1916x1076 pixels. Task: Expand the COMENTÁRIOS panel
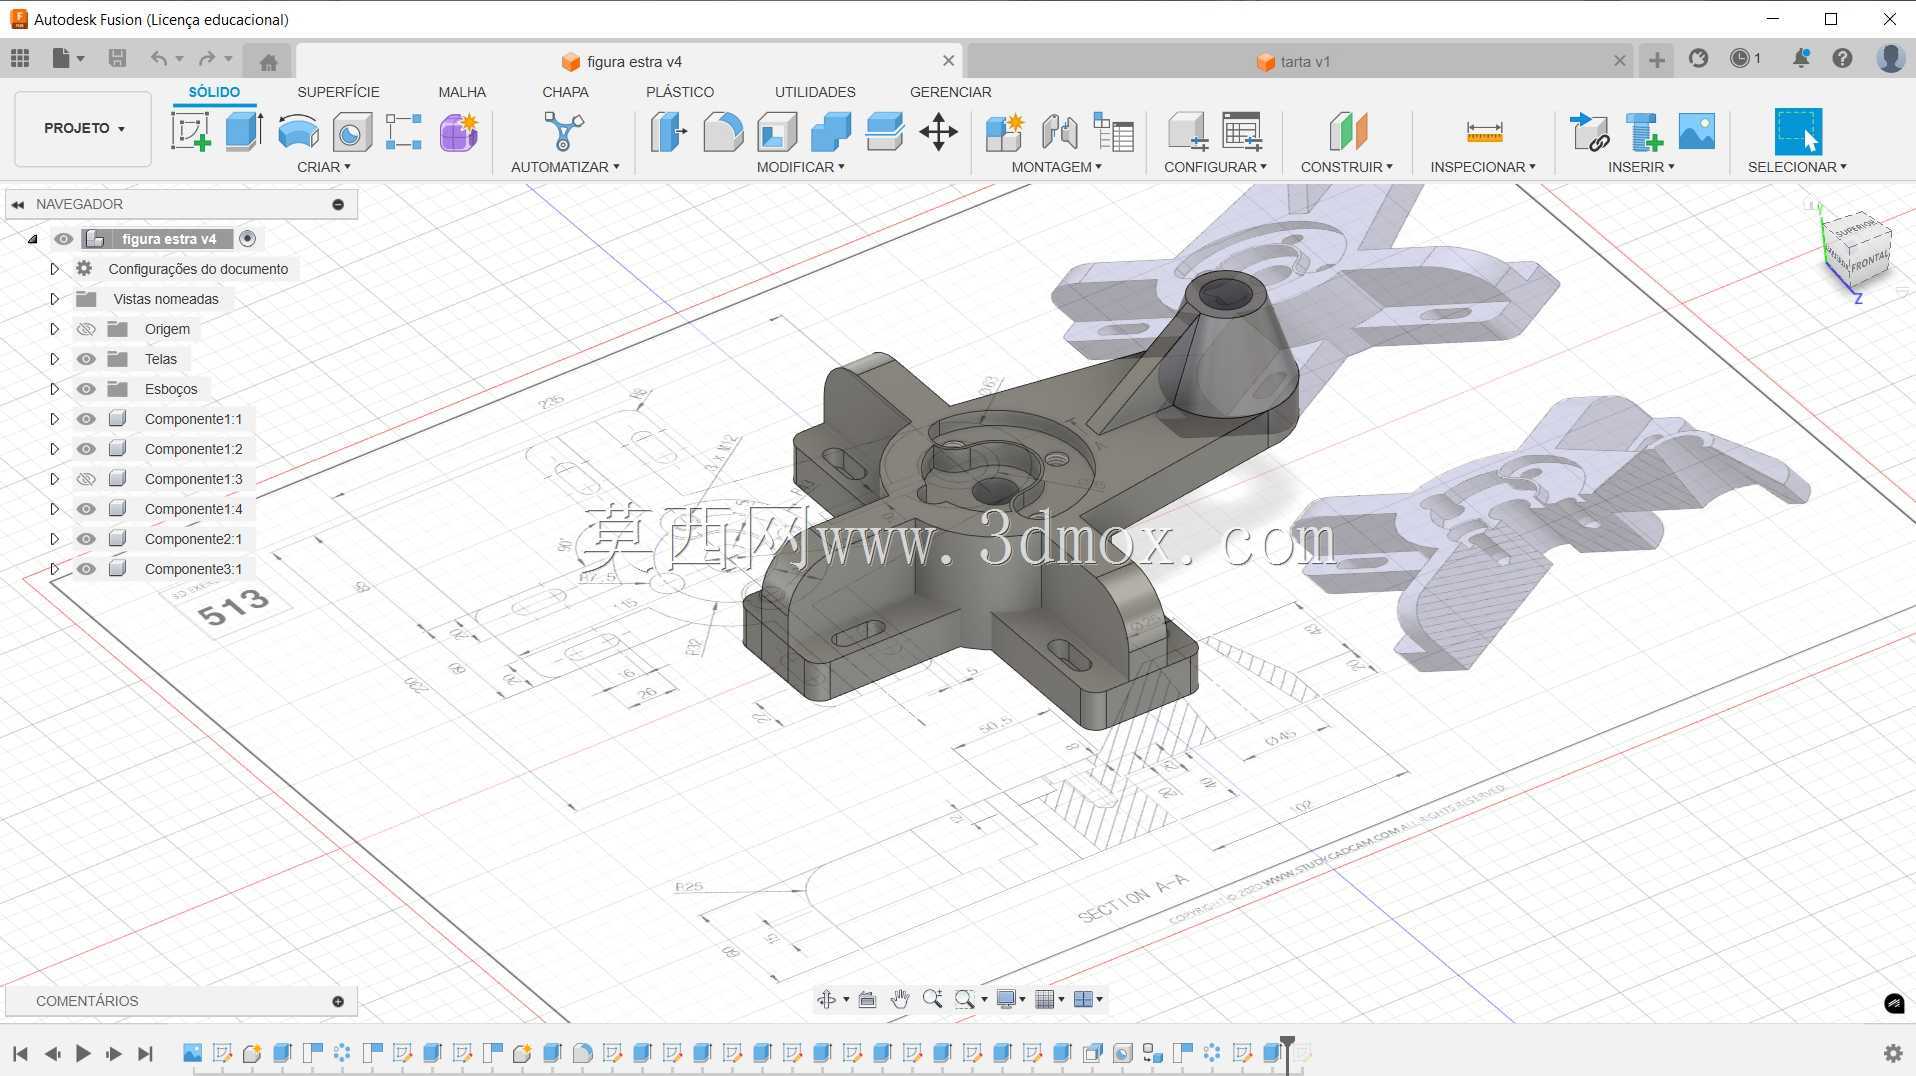[338, 1001]
